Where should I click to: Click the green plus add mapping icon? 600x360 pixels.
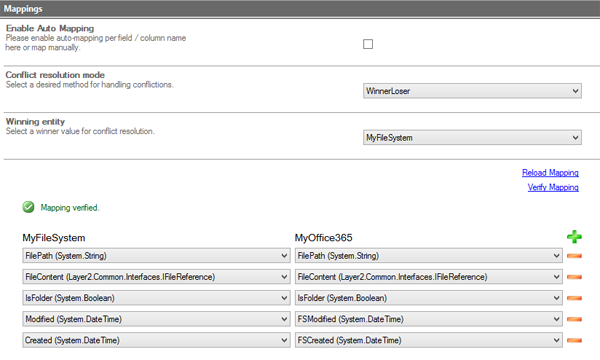(574, 237)
